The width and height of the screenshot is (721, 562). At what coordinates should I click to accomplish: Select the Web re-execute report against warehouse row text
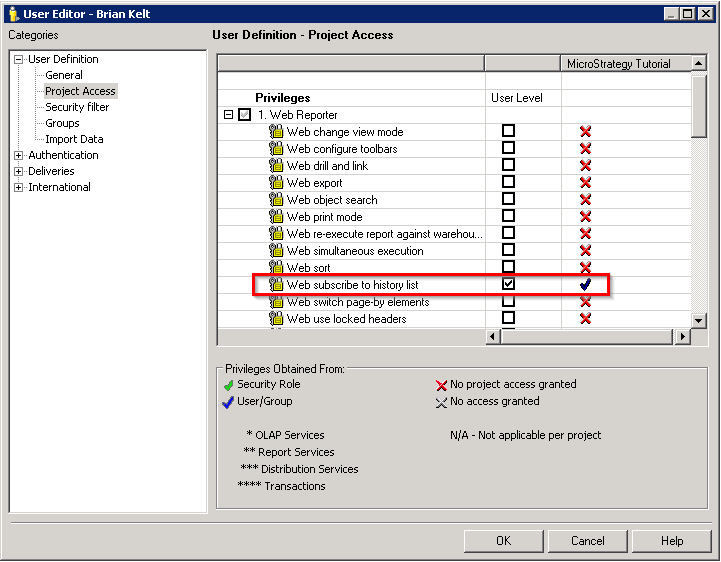click(x=385, y=234)
